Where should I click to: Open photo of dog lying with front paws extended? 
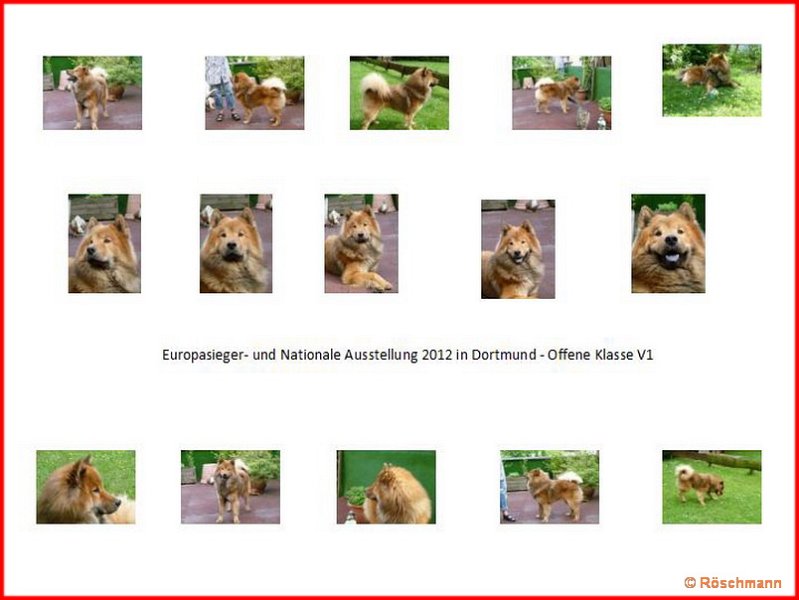[361, 243]
